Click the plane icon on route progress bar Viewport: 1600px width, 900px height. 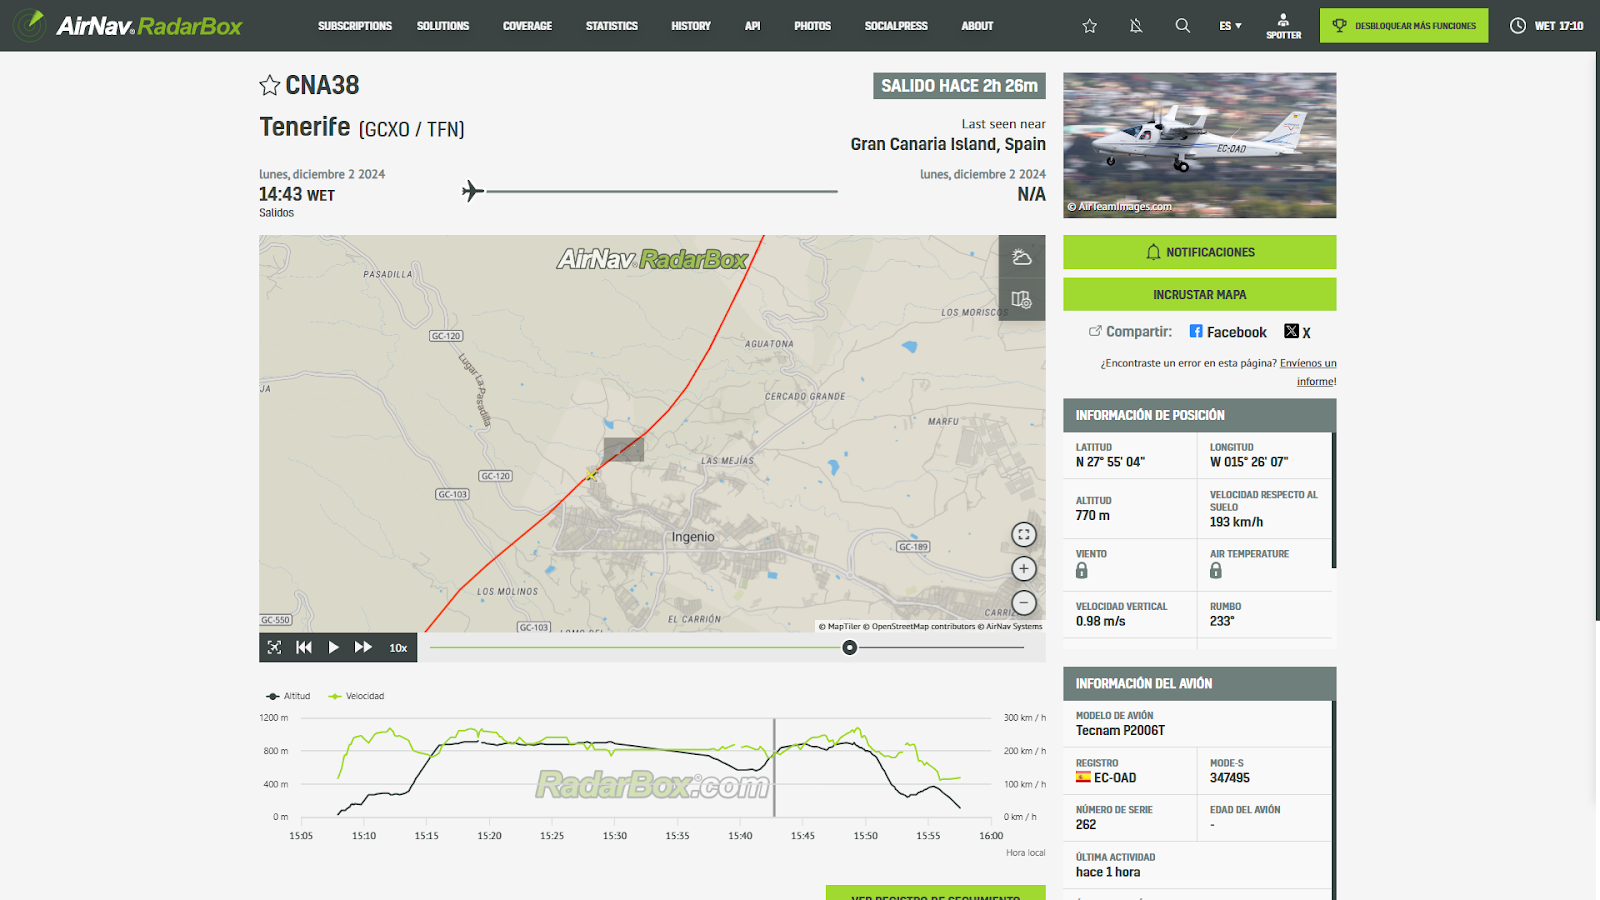click(x=473, y=191)
